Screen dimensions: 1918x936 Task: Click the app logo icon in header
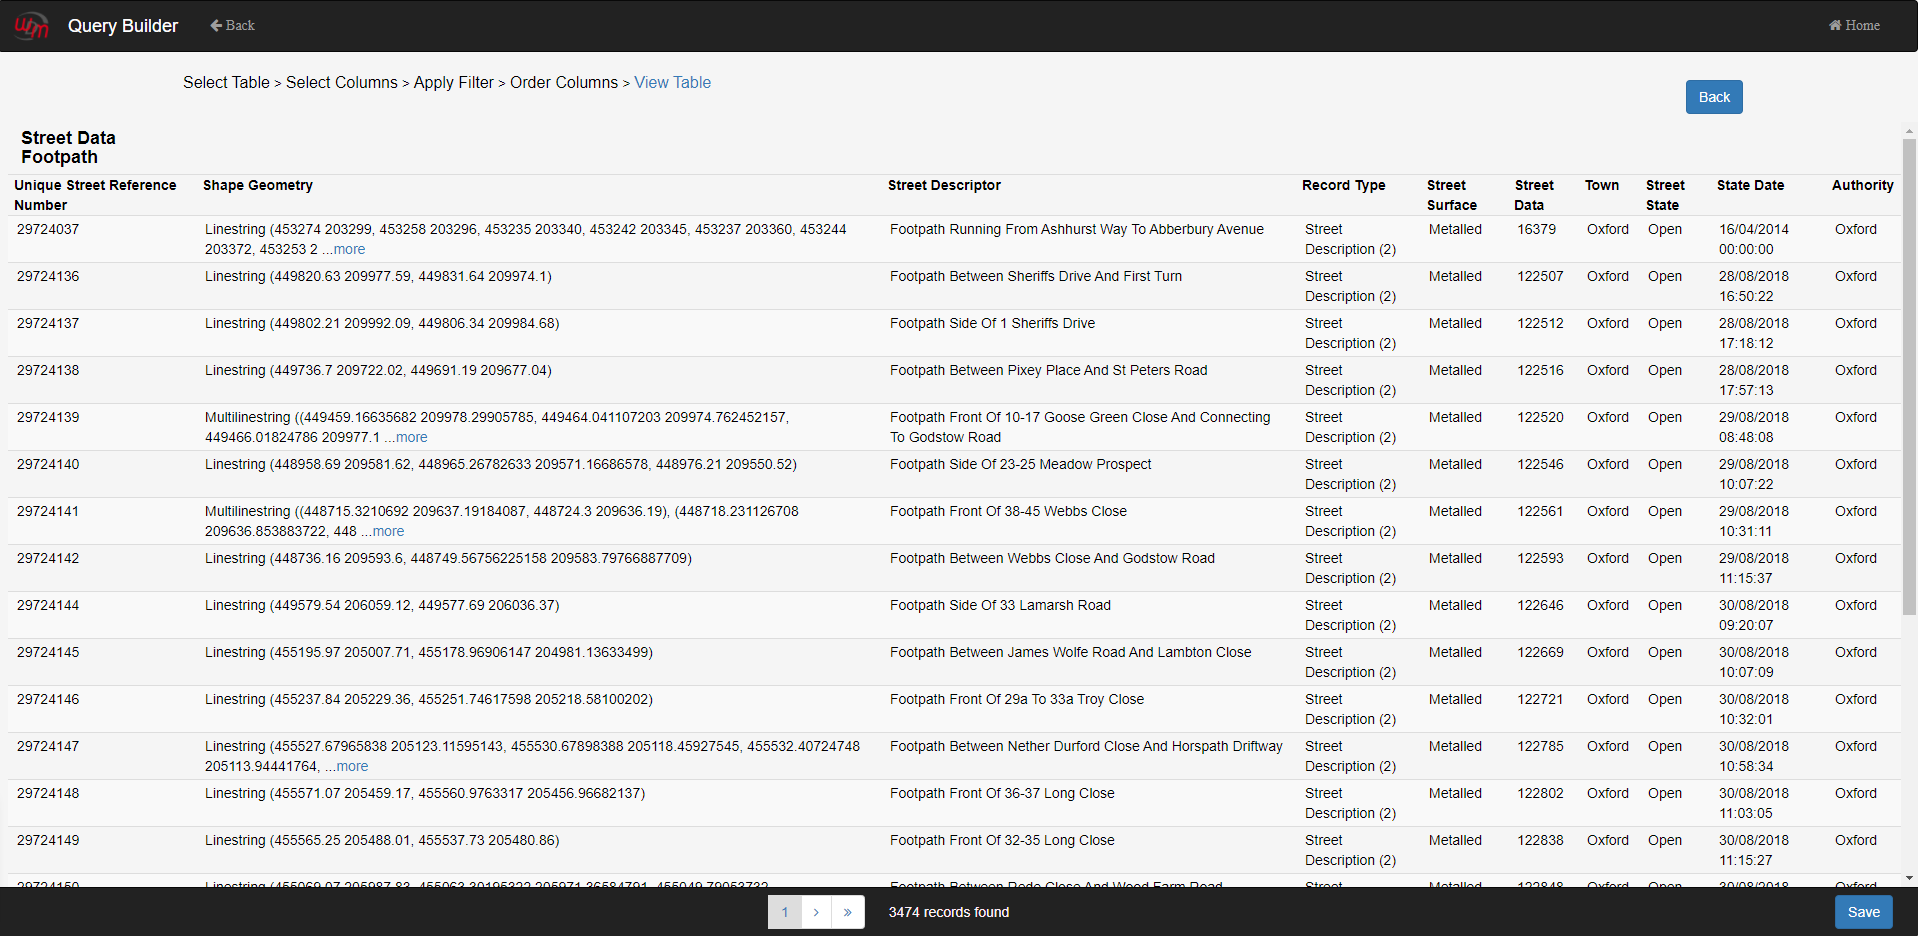tap(31, 26)
